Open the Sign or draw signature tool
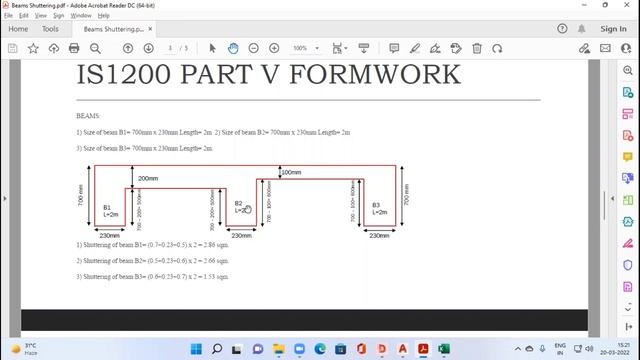This screenshot has width=640, height=360. pyautogui.click(x=435, y=48)
